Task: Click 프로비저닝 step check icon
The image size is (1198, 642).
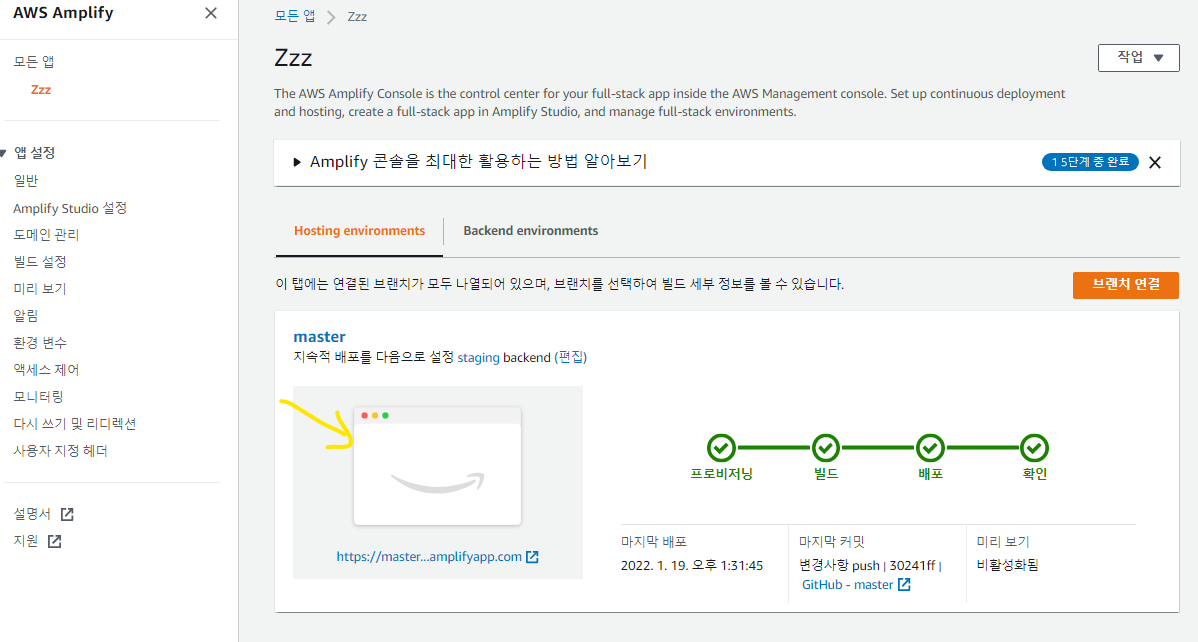Action: tap(721, 448)
